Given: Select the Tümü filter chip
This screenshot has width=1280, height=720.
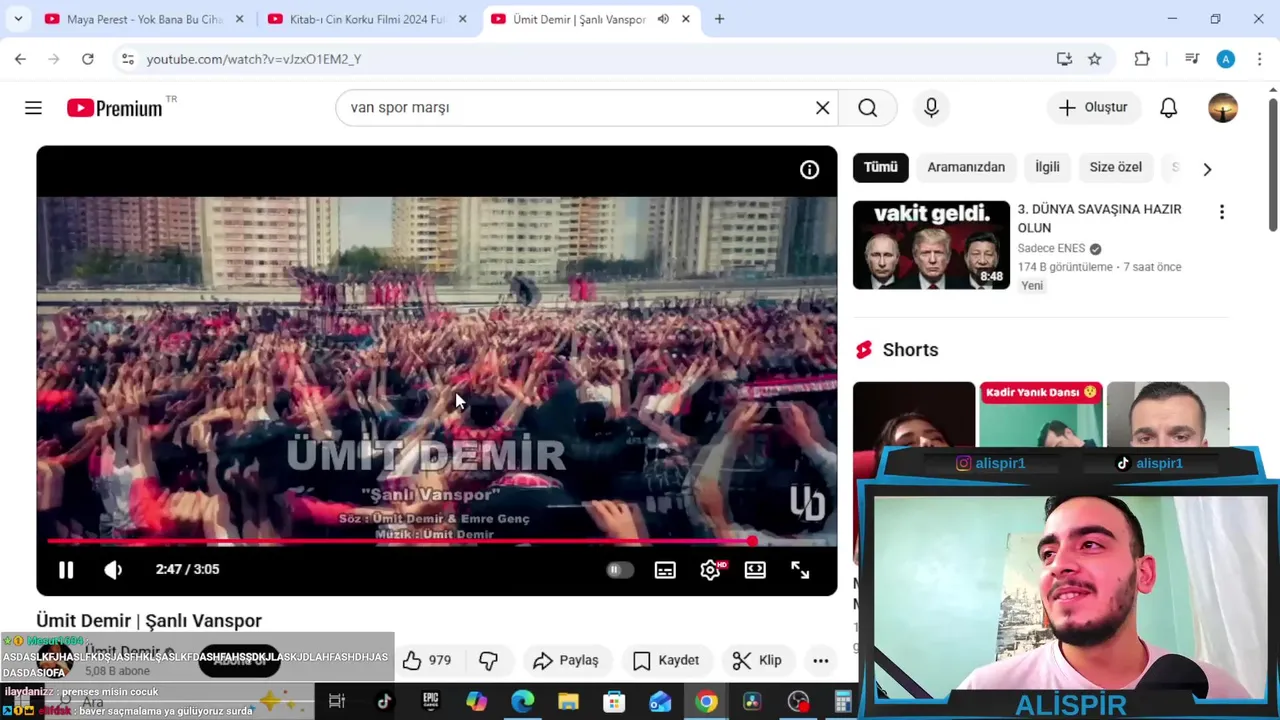Looking at the screenshot, I should point(881,167).
